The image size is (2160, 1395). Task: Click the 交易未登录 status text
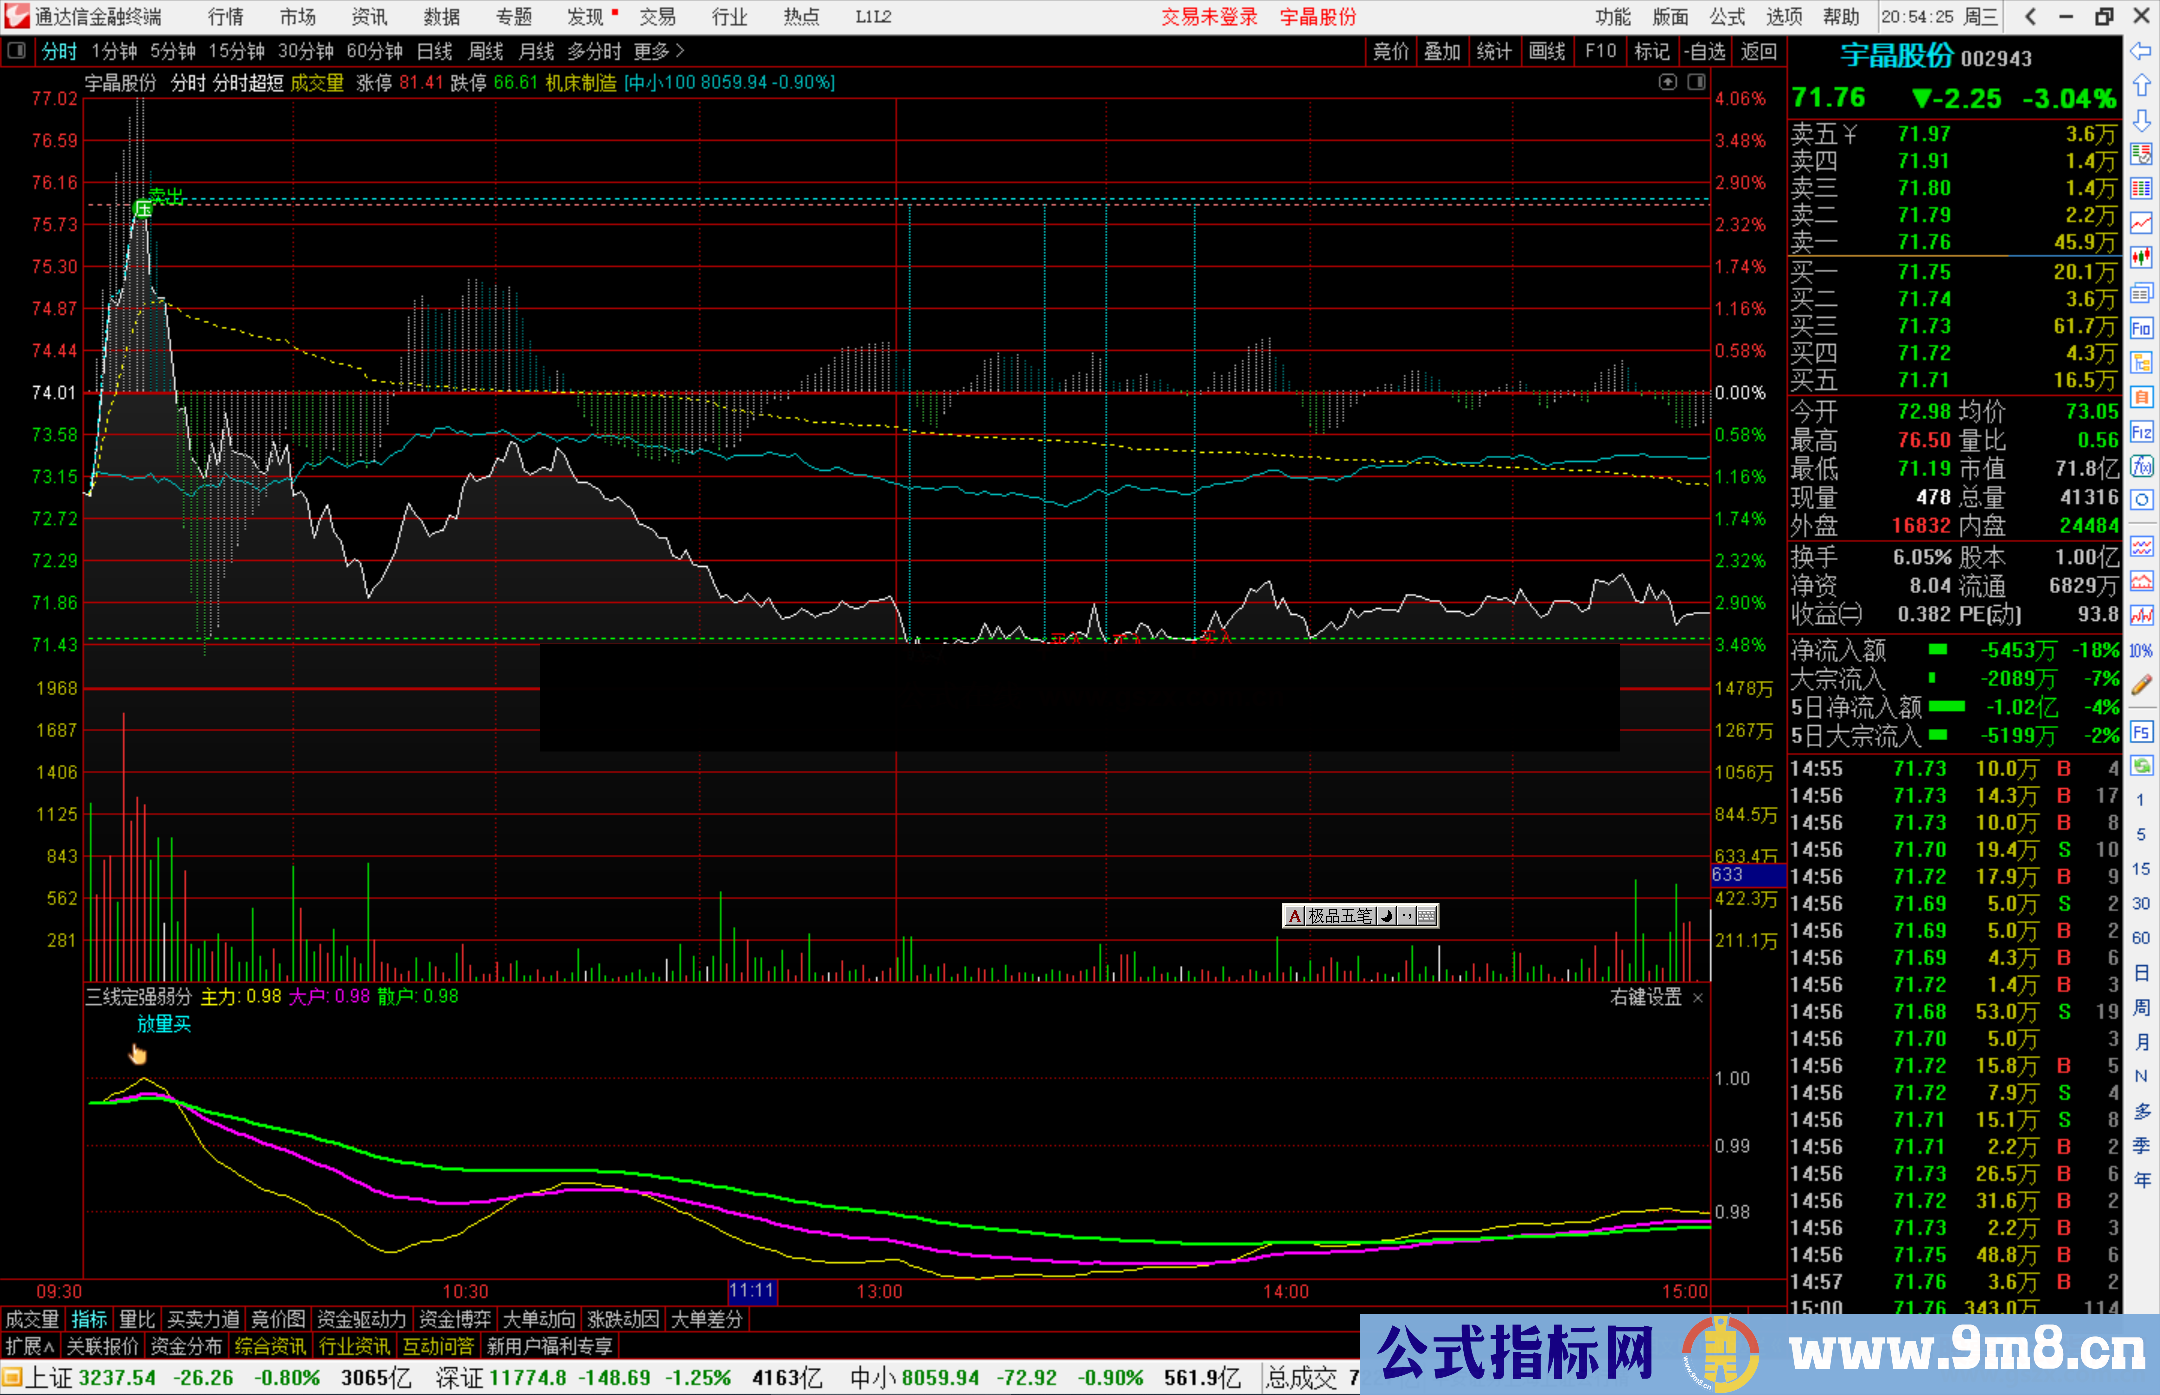click(1209, 17)
